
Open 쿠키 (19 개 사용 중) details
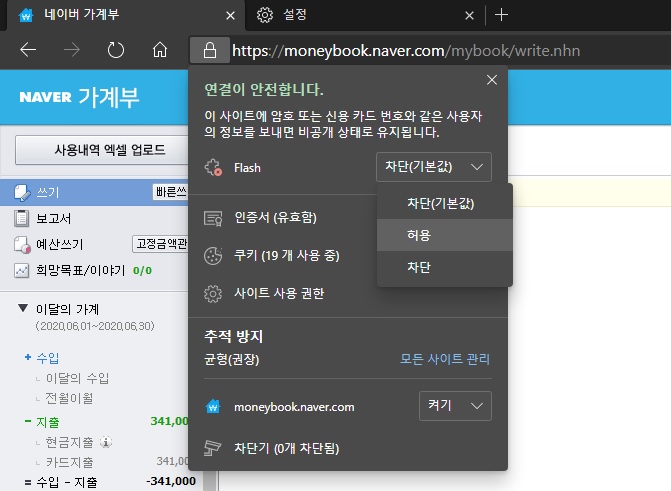[x=287, y=256]
